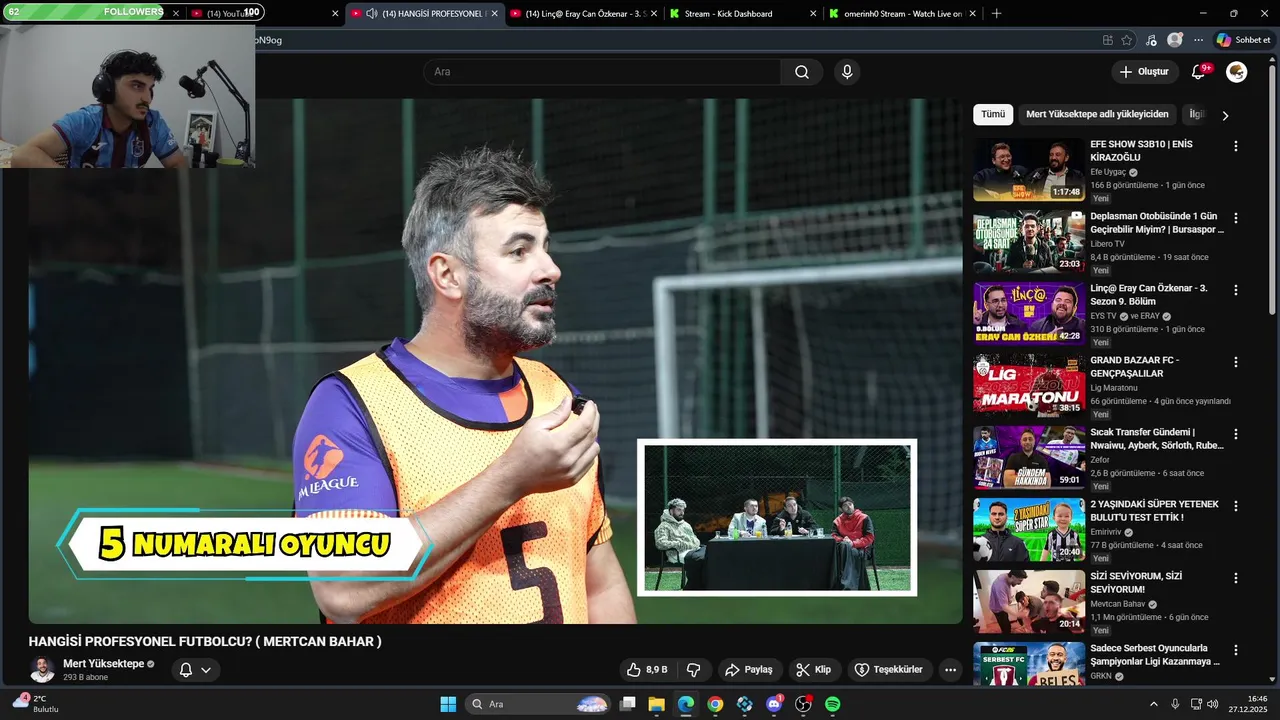
Task: Click the YouTube search magnifier button
Action: click(x=802, y=72)
